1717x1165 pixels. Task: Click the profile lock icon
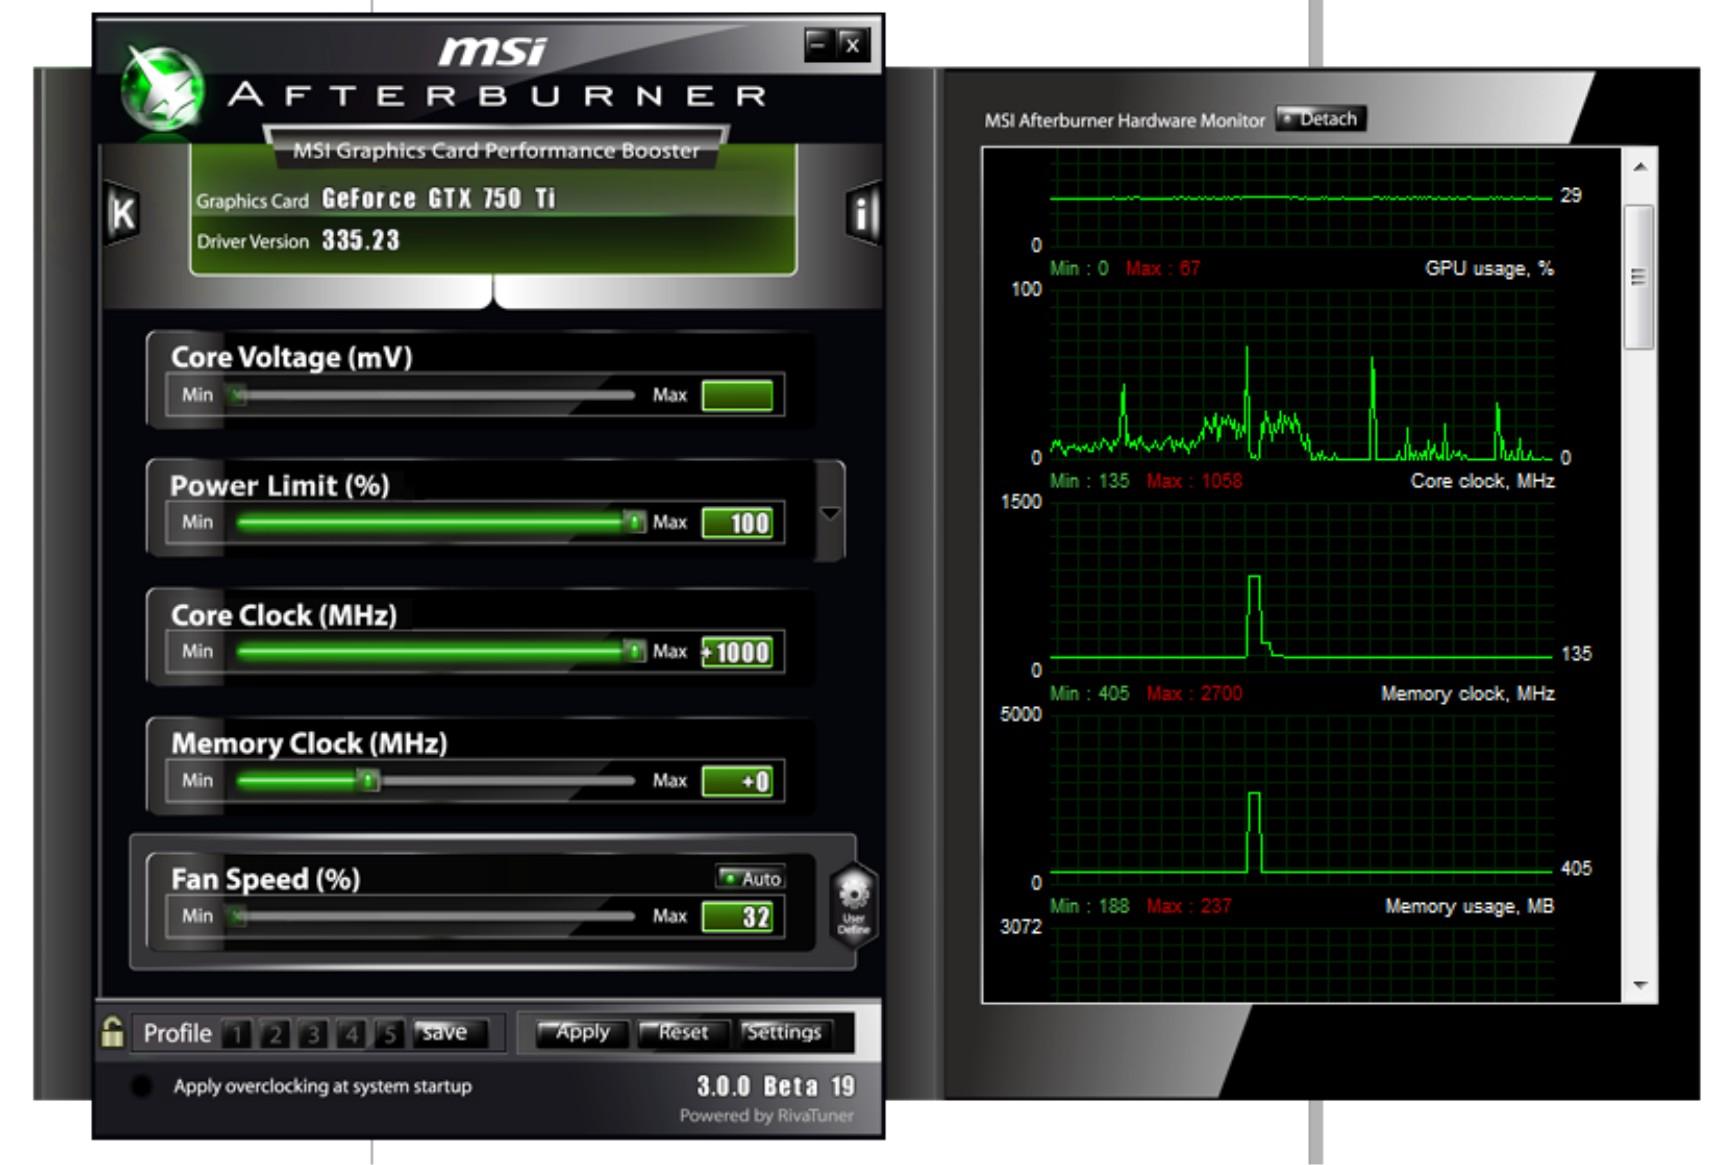pyautogui.click(x=112, y=1032)
